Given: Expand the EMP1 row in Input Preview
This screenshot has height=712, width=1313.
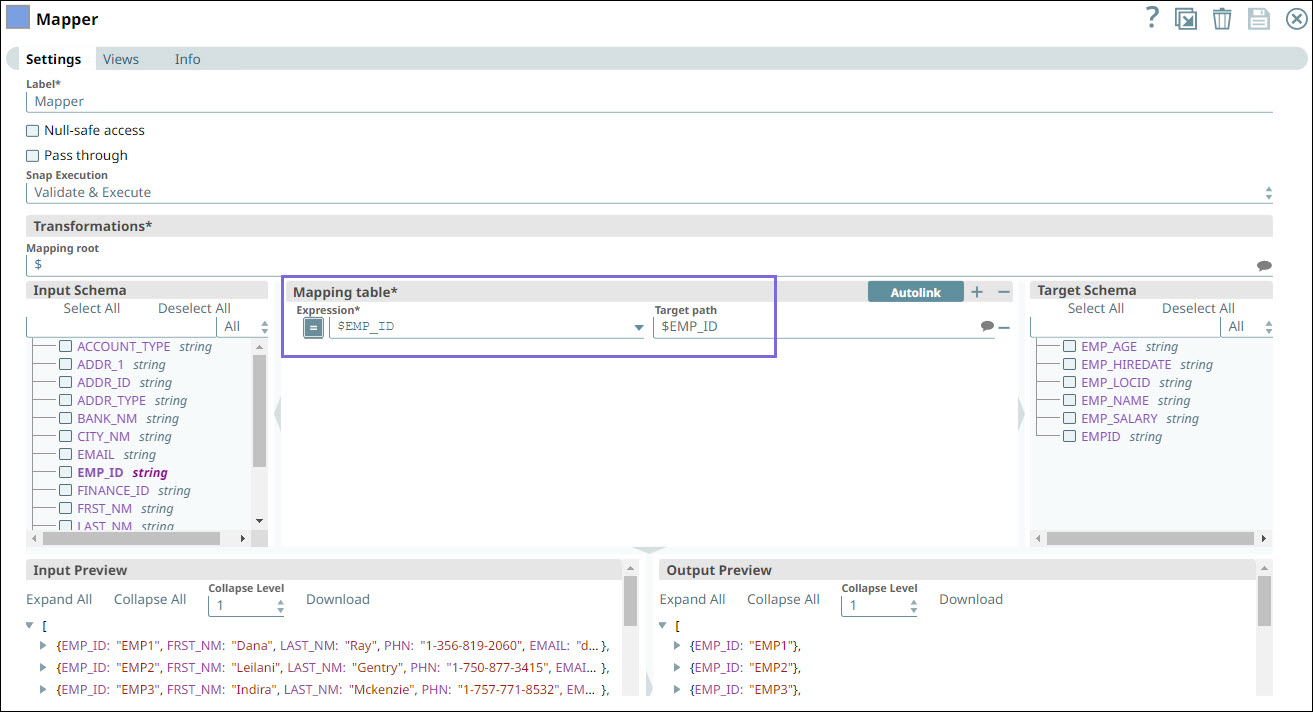Looking at the screenshot, I should (42, 645).
